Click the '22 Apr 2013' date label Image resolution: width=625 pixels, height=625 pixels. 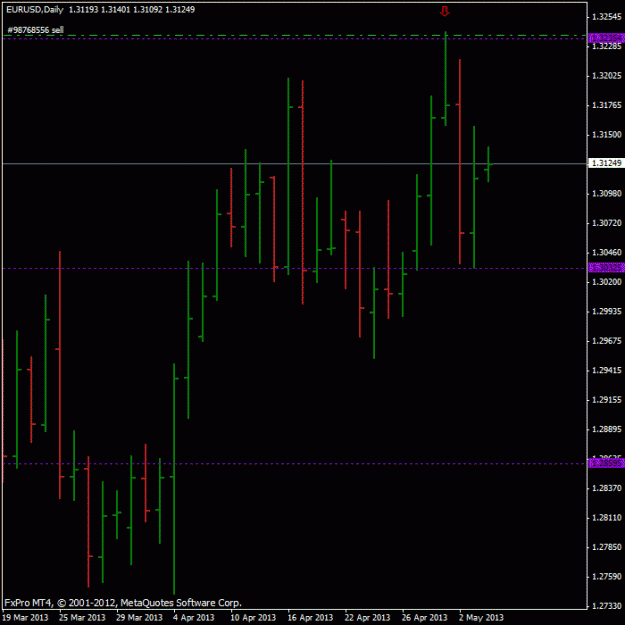(368, 618)
